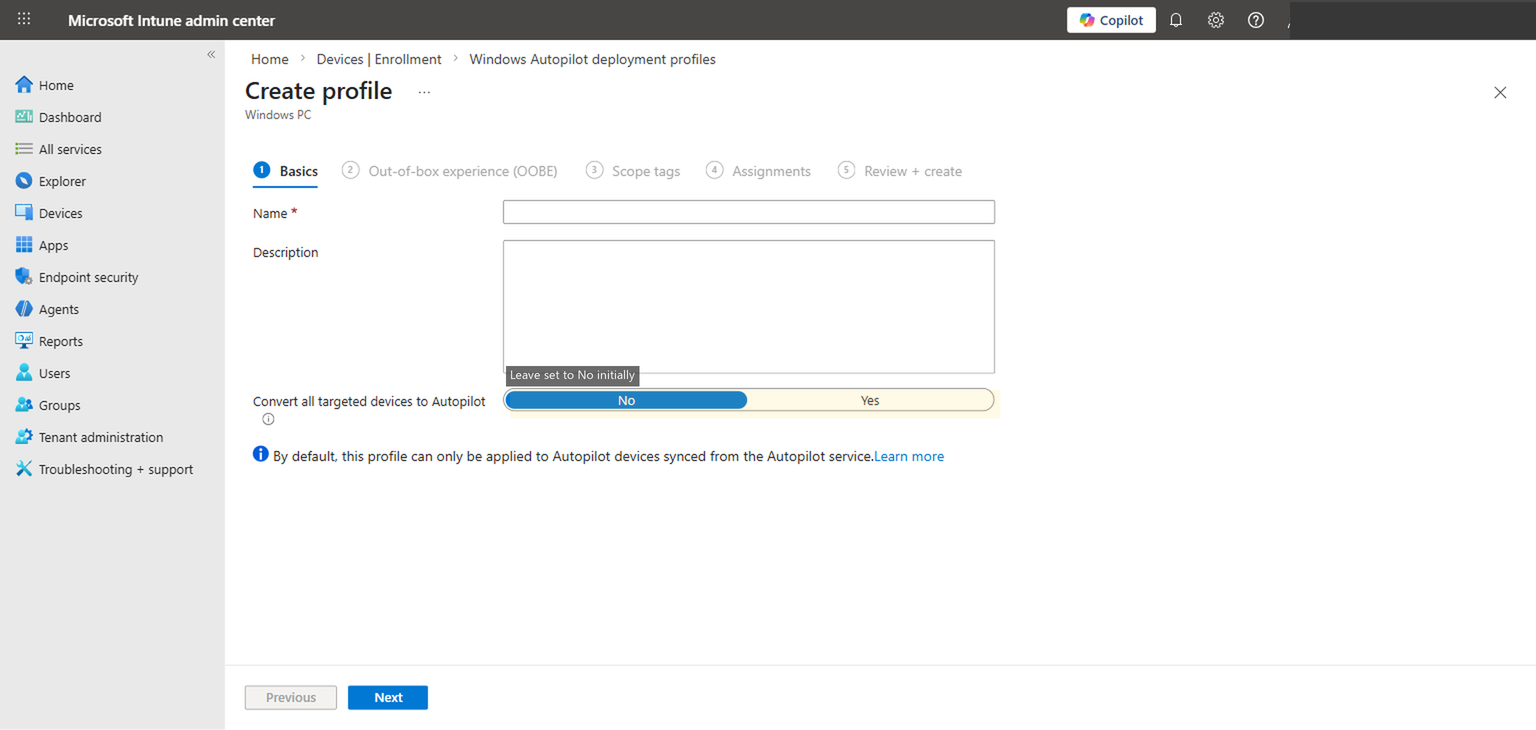The width and height of the screenshot is (1536, 730).
Task: Click the notifications bell icon
Action: point(1175,19)
